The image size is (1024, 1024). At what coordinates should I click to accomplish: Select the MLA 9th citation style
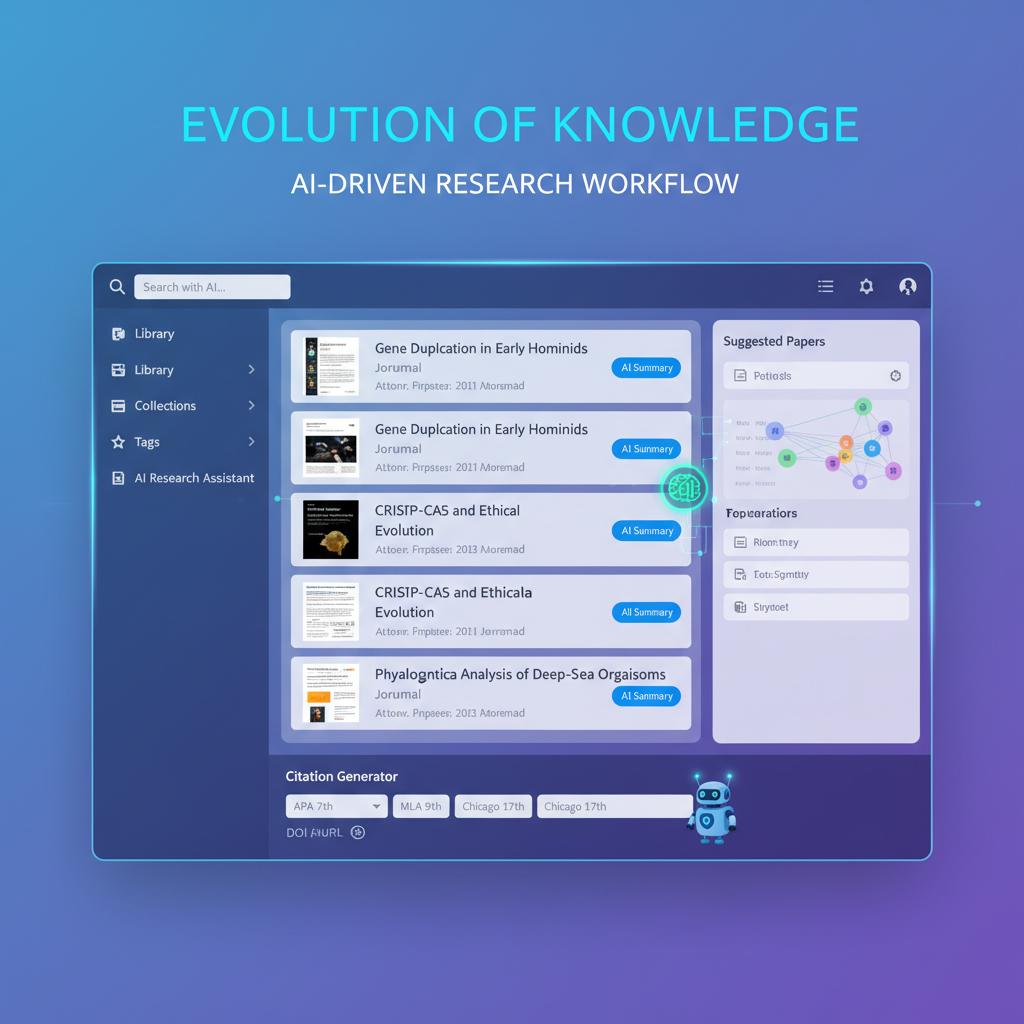[421, 806]
